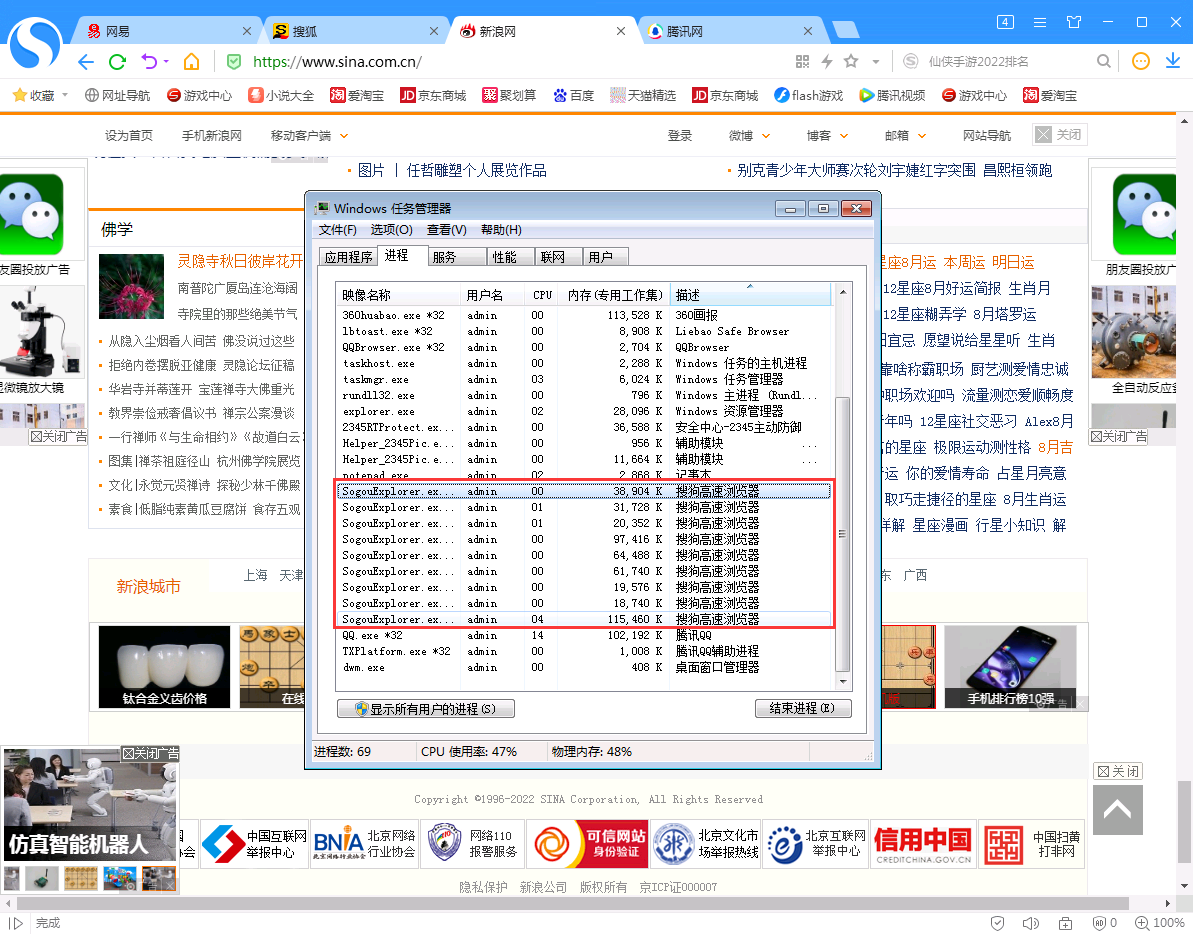Select explorer.exe process row
1193x934 pixels.
[x=584, y=411]
